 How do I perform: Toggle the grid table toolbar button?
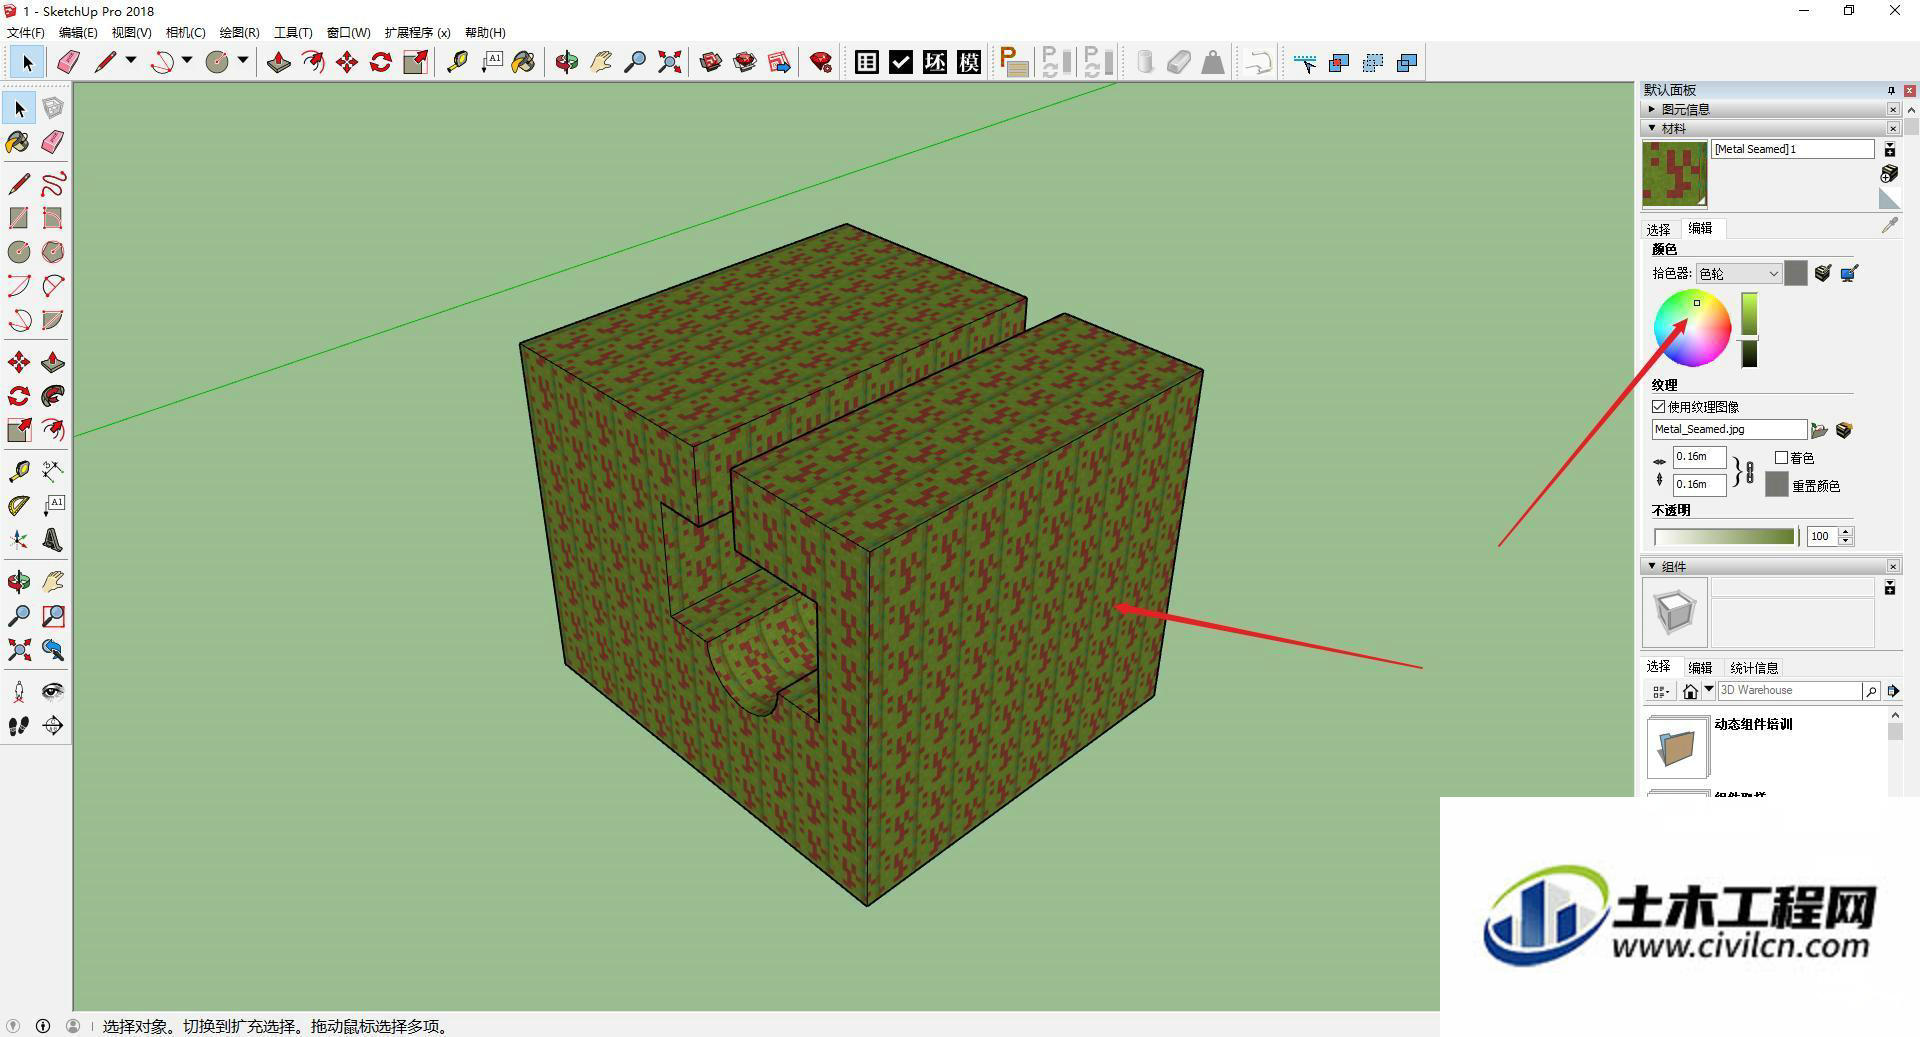pyautogui.click(x=867, y=62)
